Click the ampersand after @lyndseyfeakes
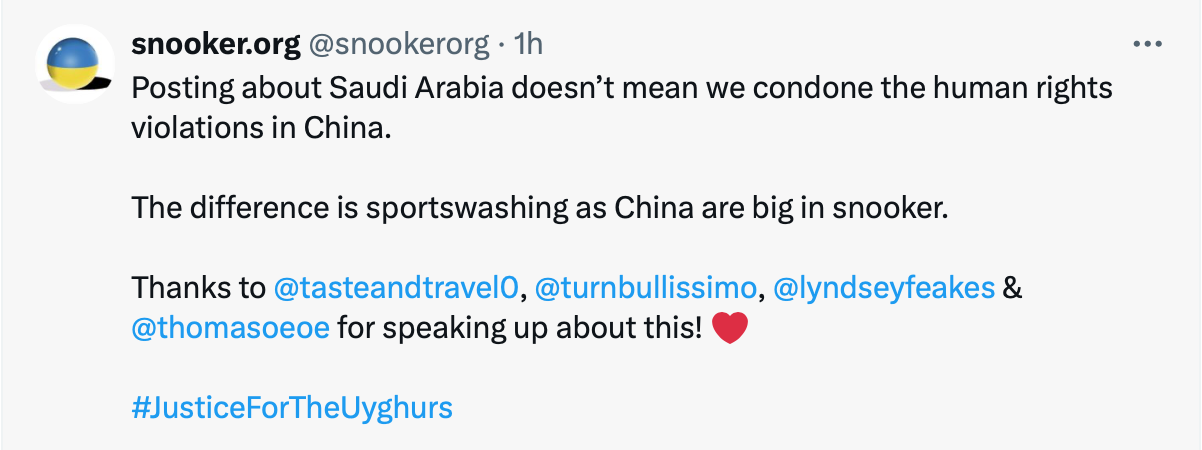This screenshot has width=1202, height=450. point(1011,289)
